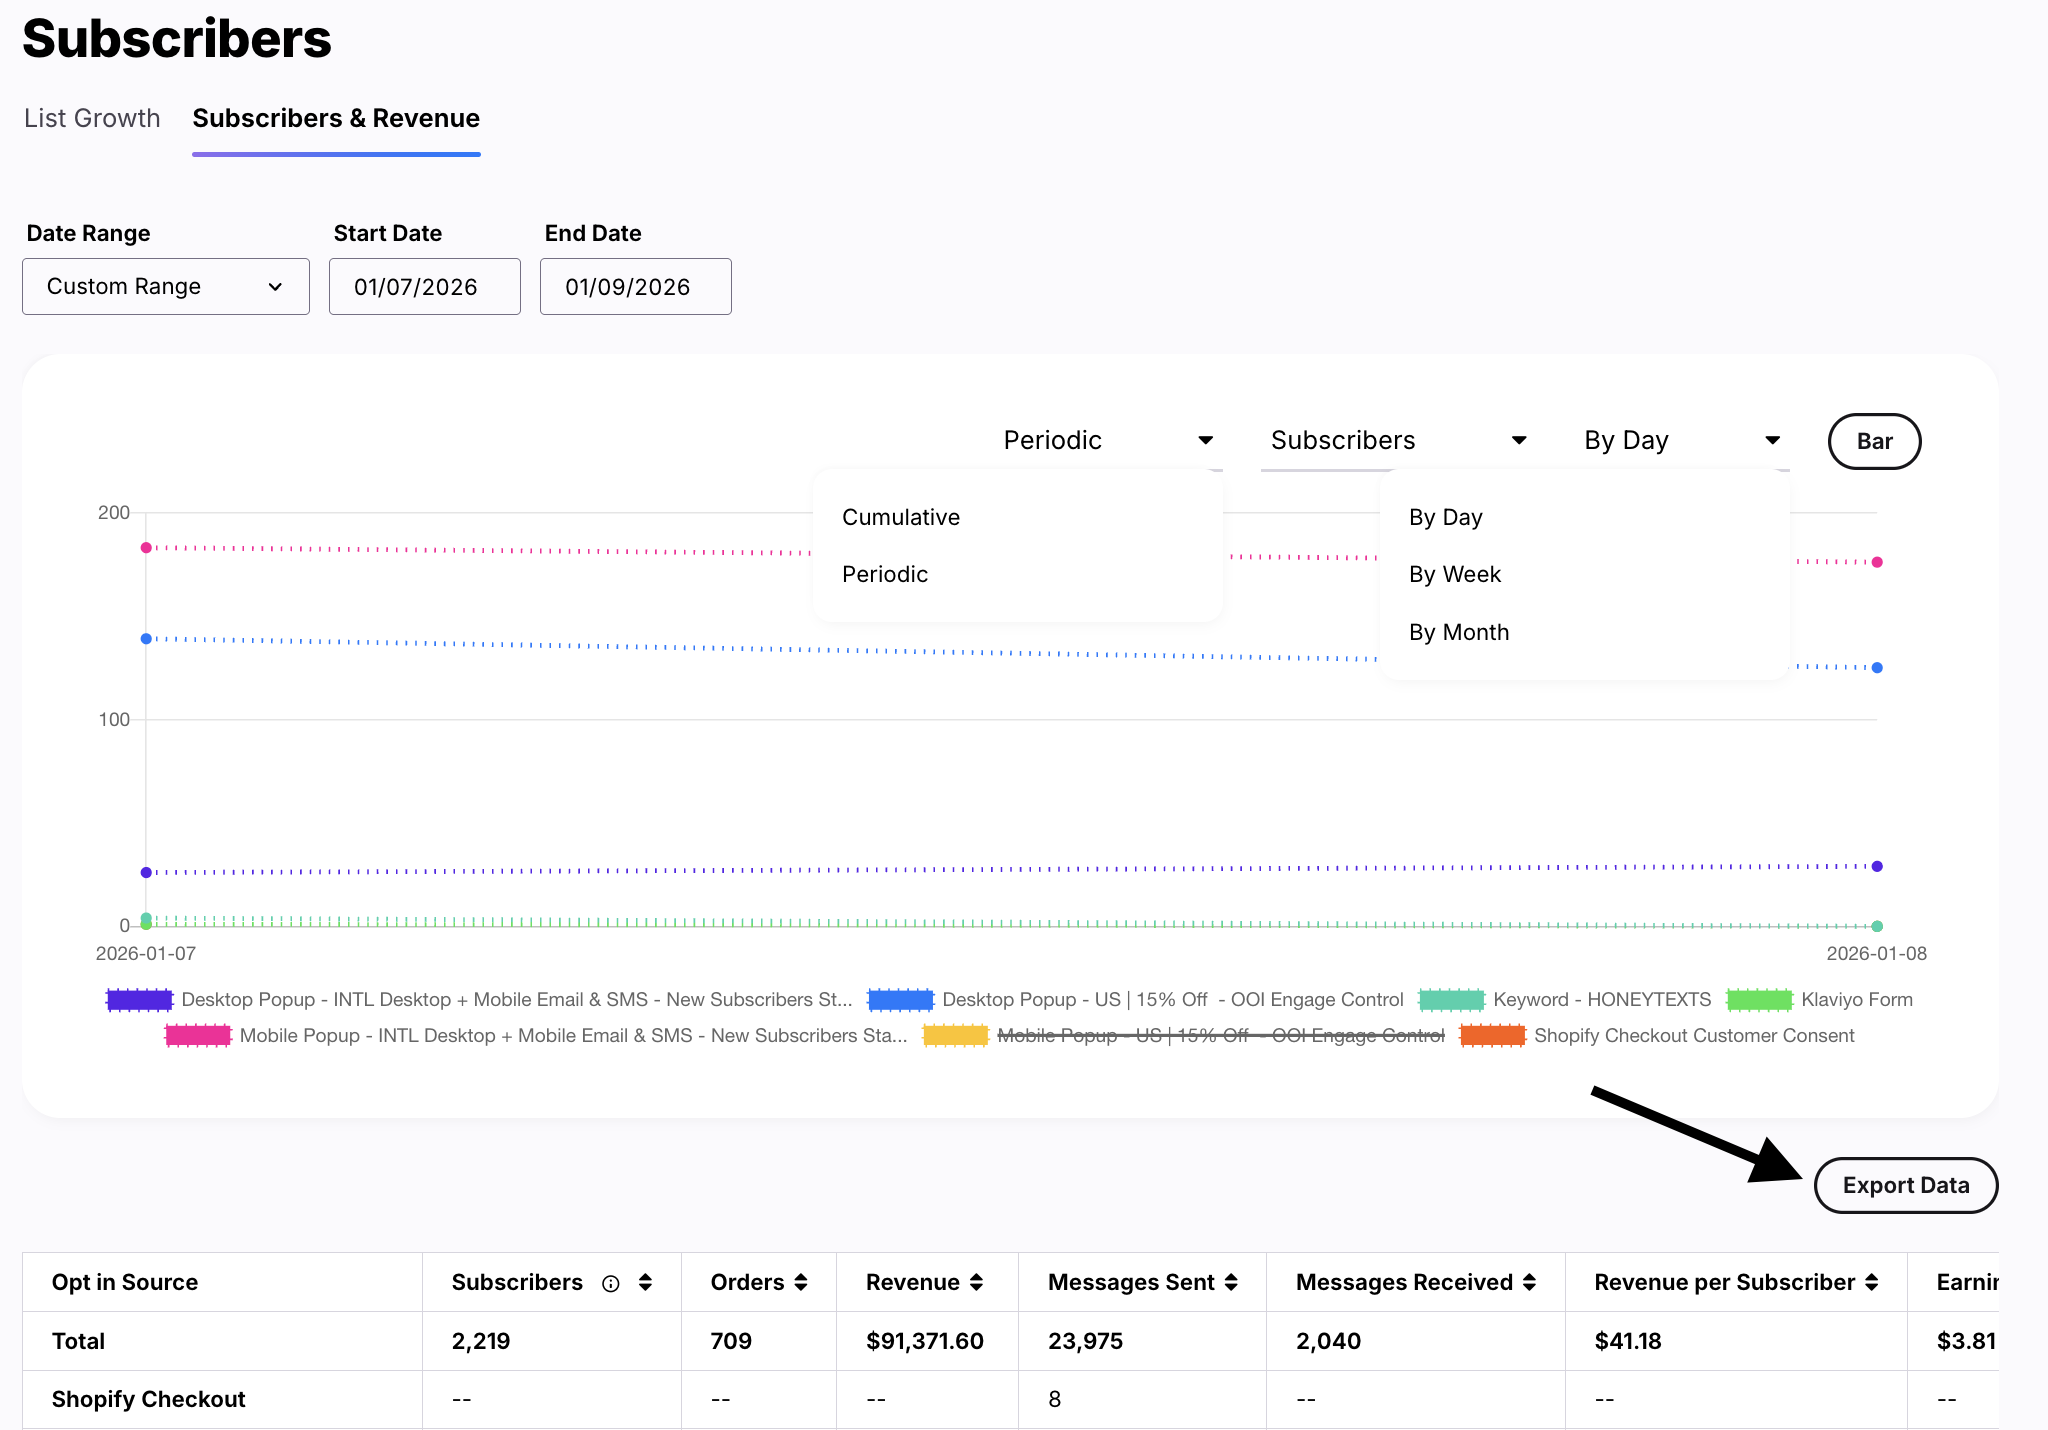Click the Export Data button
This screenshot has height=1430, width=2048.
coord(1905,1186)
